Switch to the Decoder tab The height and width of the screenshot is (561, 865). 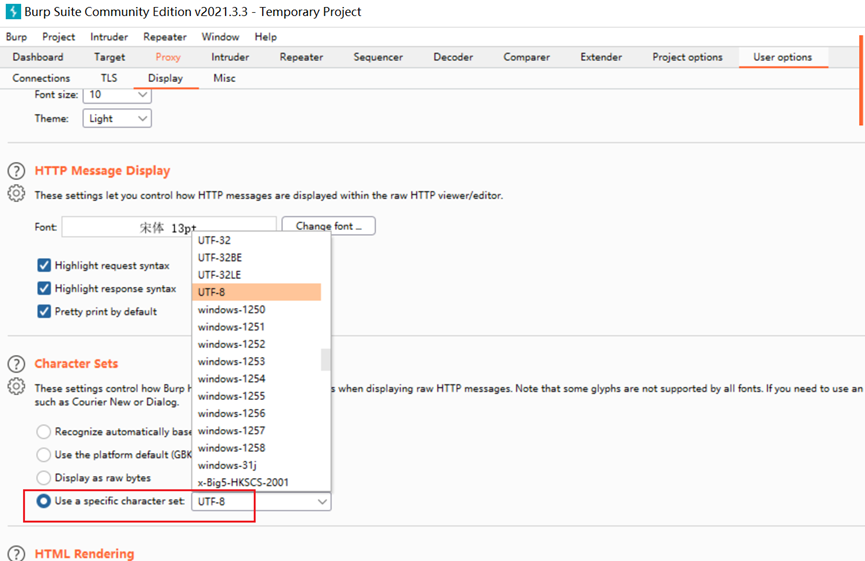tap(453, 57)
